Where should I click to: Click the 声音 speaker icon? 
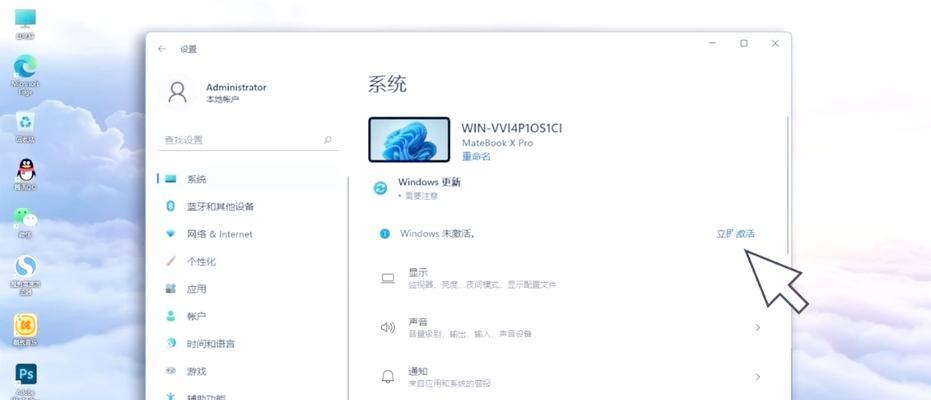pyautogui.click(x=388, y=327)
